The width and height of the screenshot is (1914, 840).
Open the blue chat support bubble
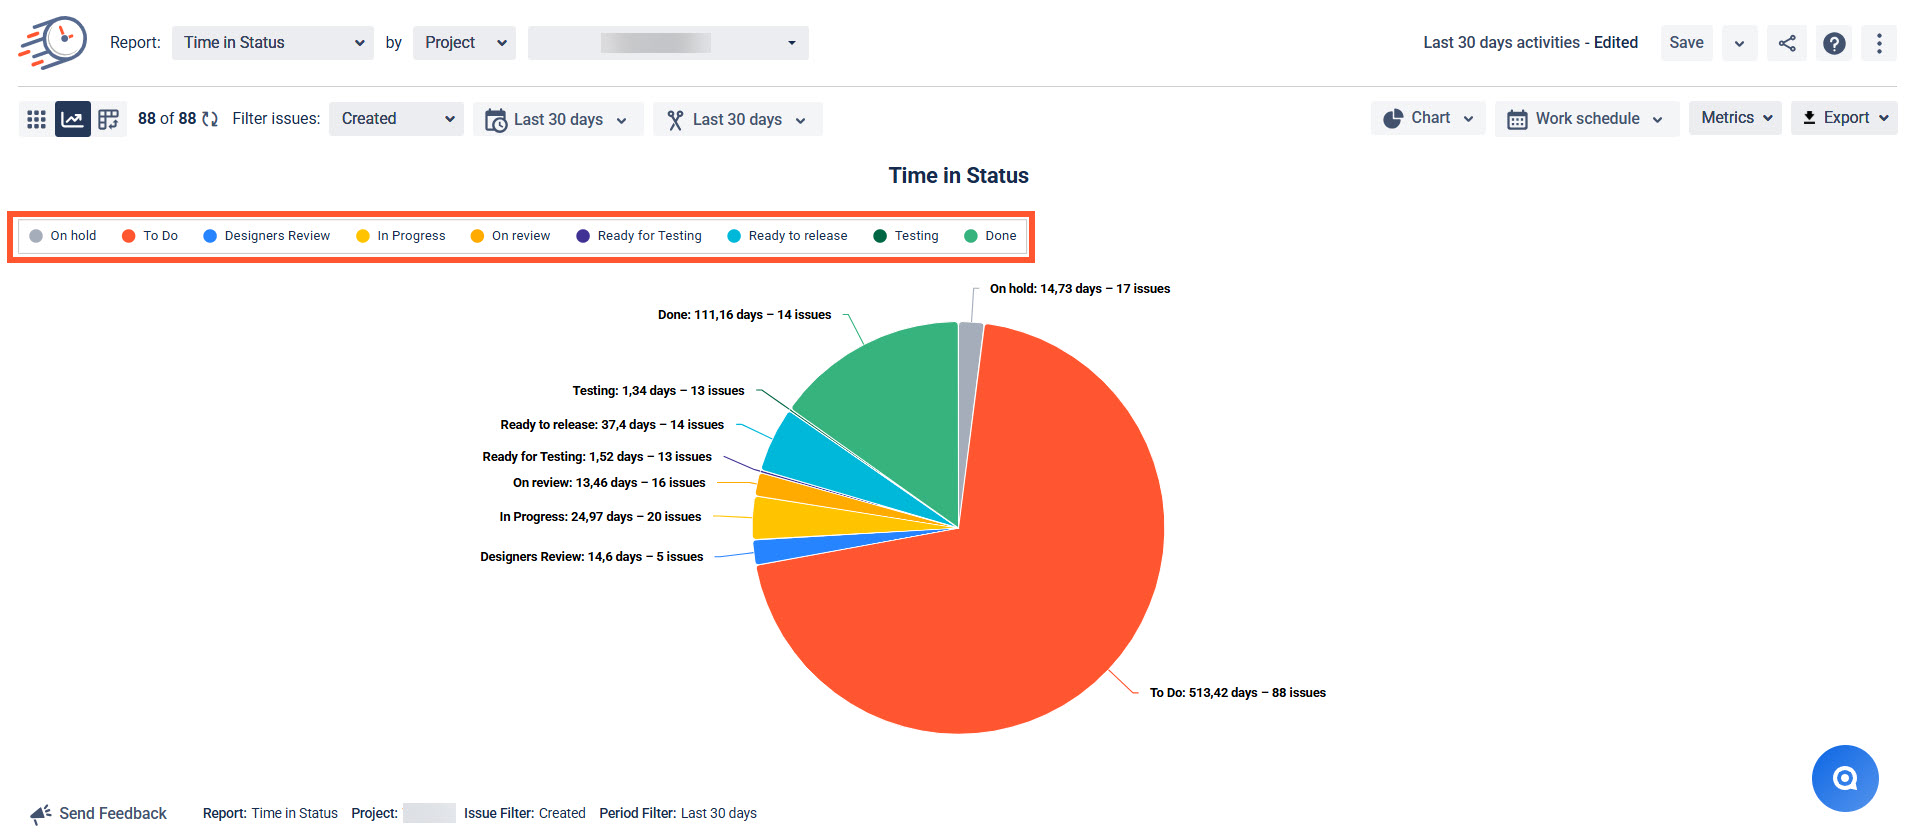click(x=1845, y=778)
